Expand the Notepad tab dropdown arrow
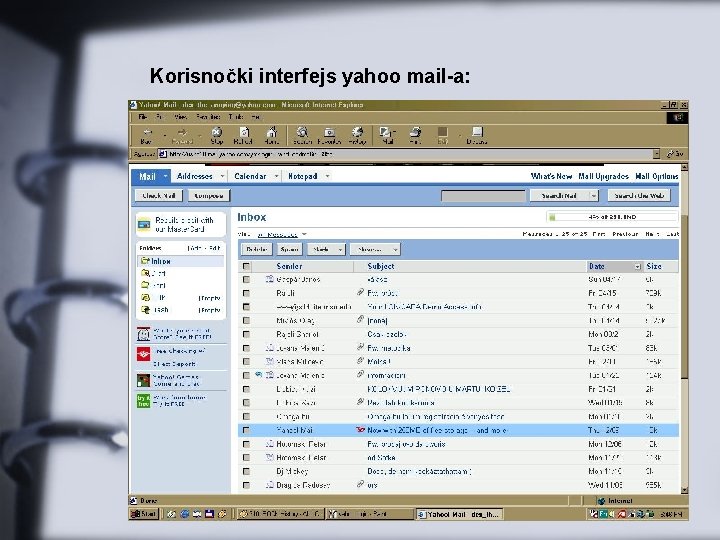This screenshot has width=720, height=540. point(327,176)
